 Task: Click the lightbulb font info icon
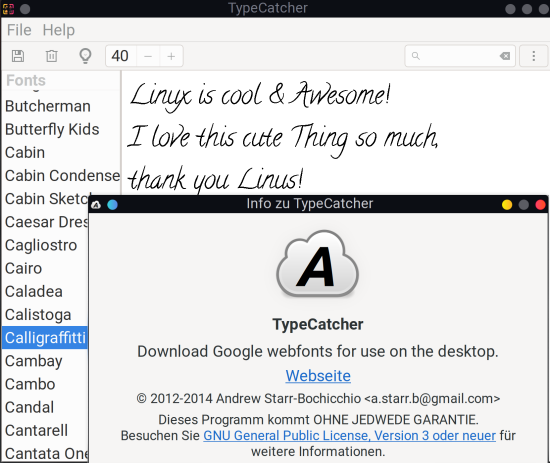click(x=85, y=56)
